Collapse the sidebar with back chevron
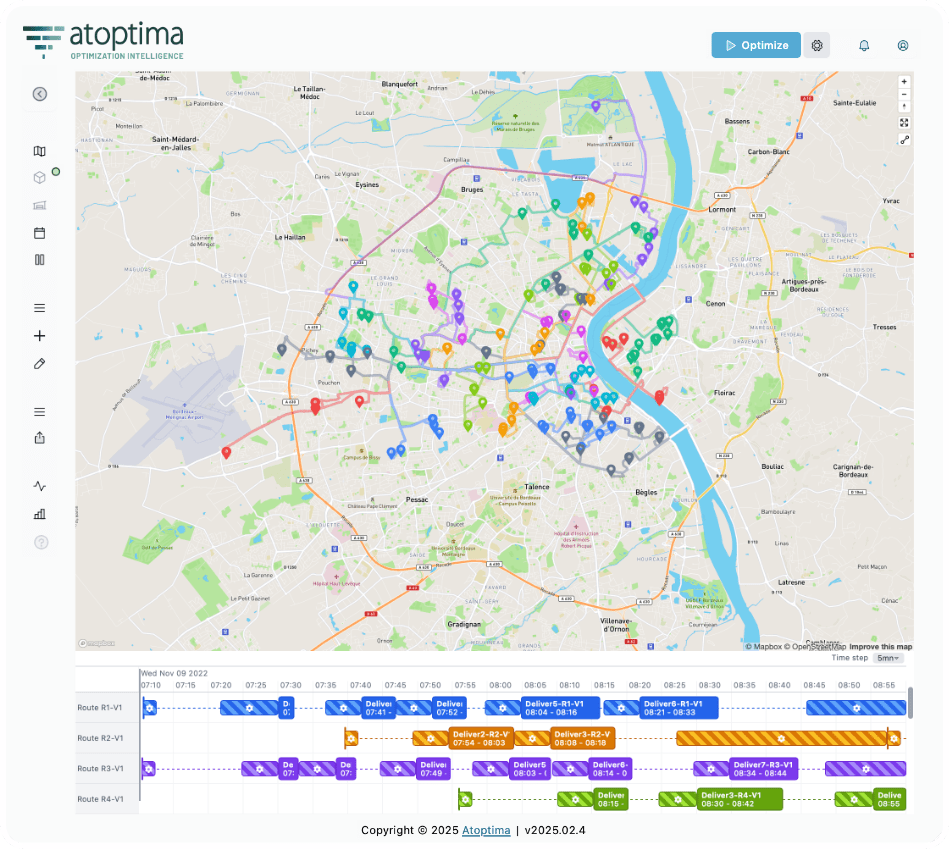The image size is (949, 849). pos(39,94)
